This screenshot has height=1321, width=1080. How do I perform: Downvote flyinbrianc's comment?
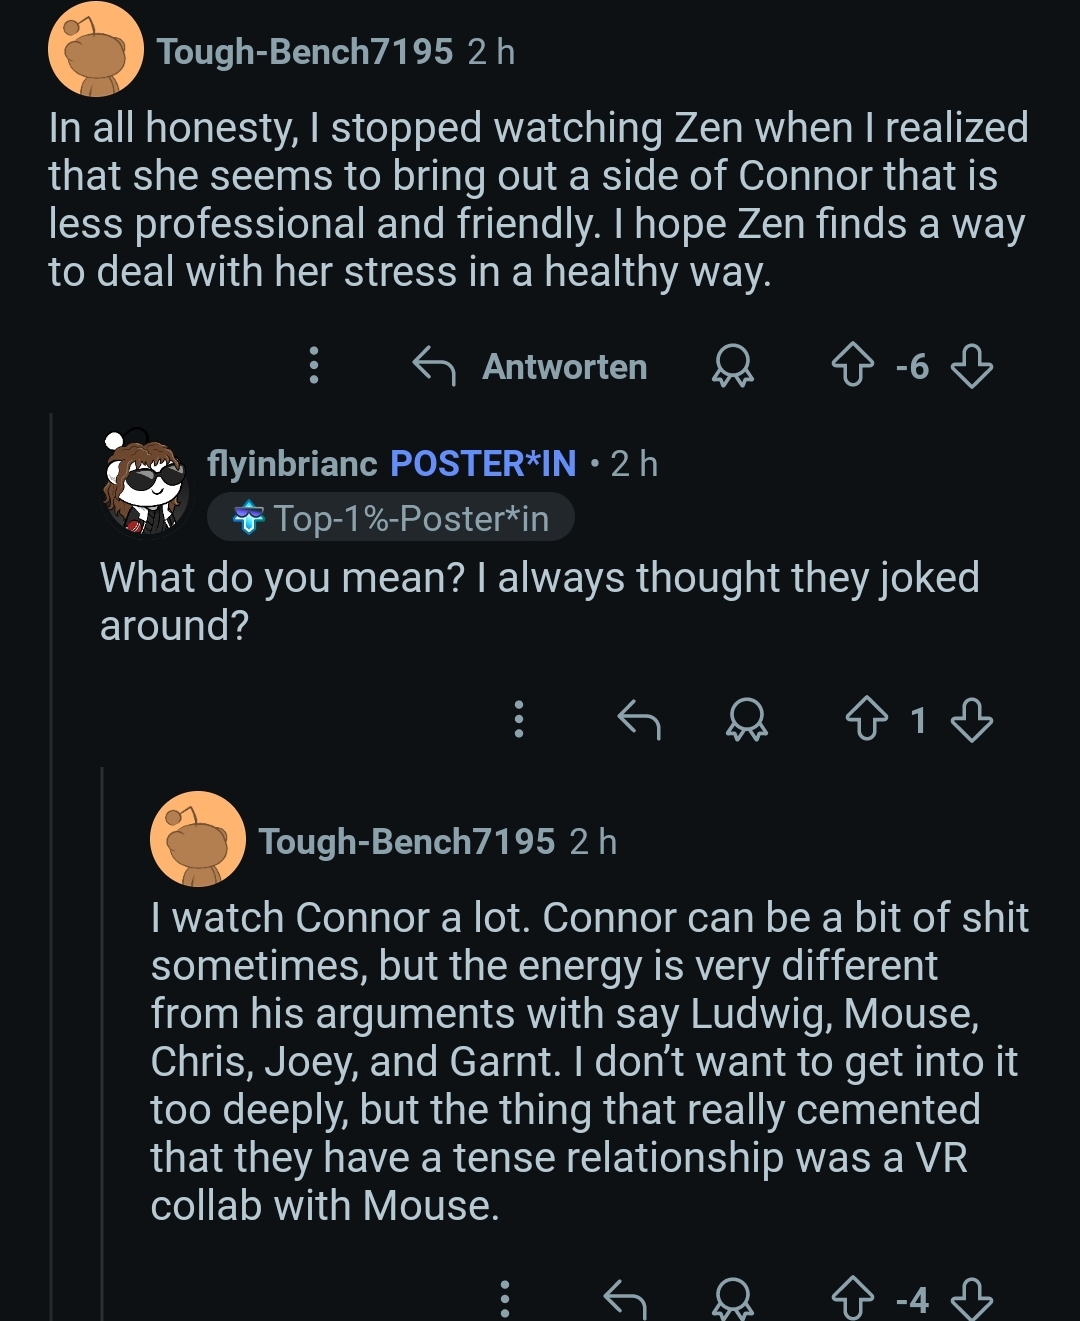click(971, 719)
